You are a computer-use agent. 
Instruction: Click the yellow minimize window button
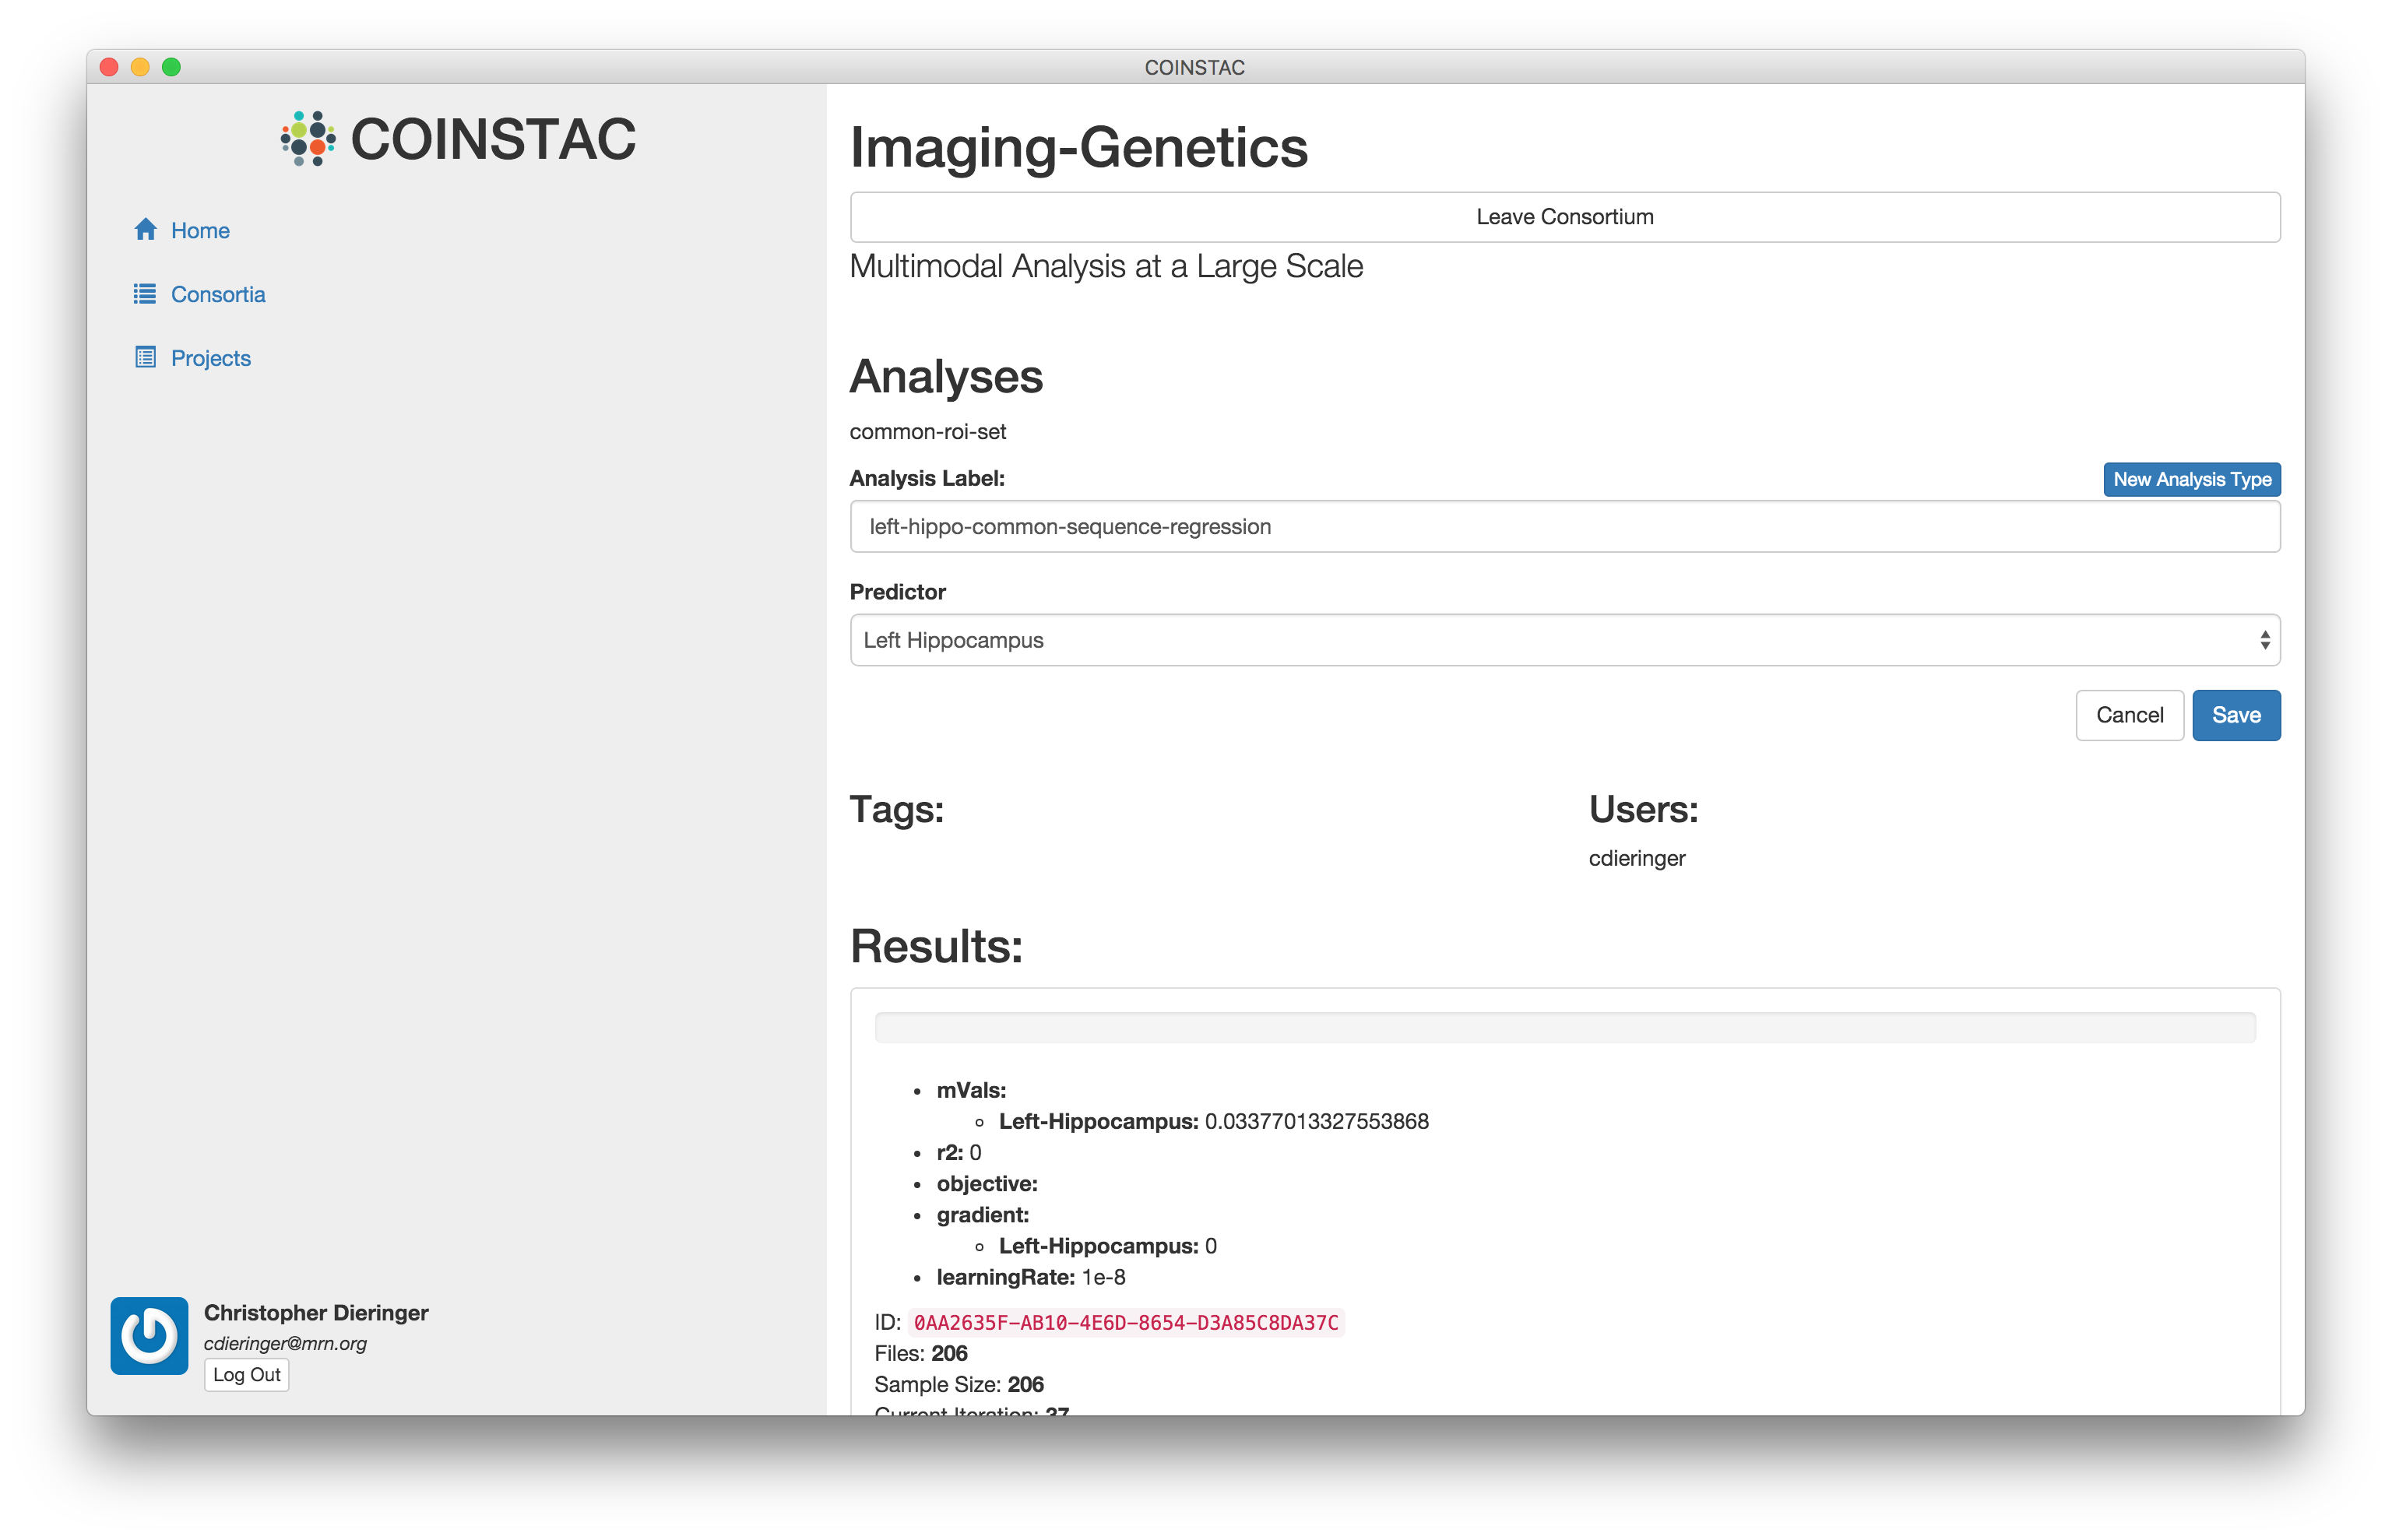pos(141,67)
